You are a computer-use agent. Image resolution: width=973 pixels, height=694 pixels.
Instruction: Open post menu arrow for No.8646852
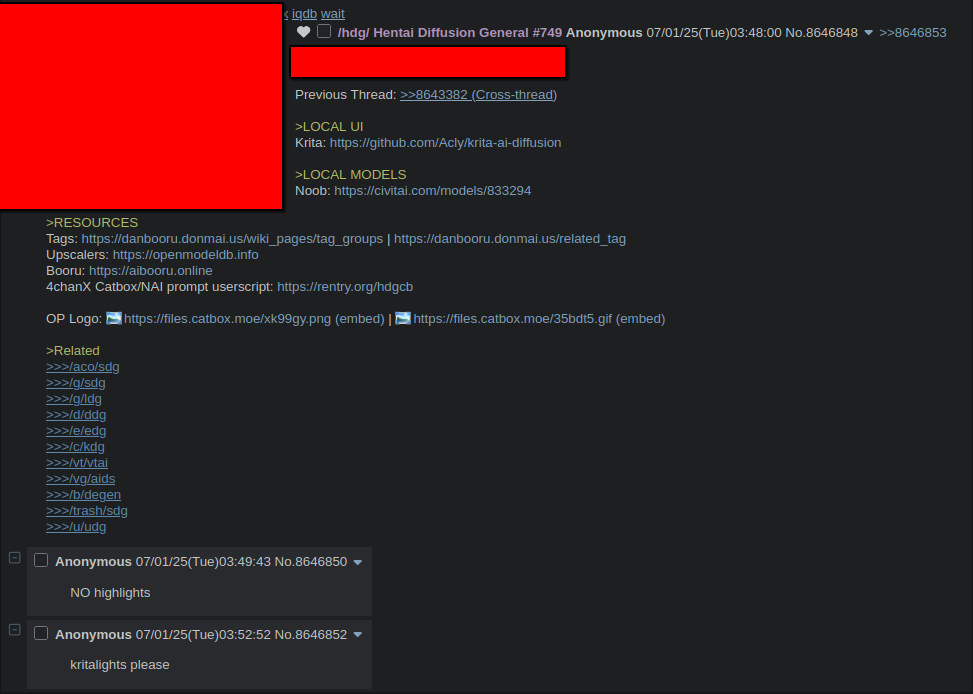357,635
